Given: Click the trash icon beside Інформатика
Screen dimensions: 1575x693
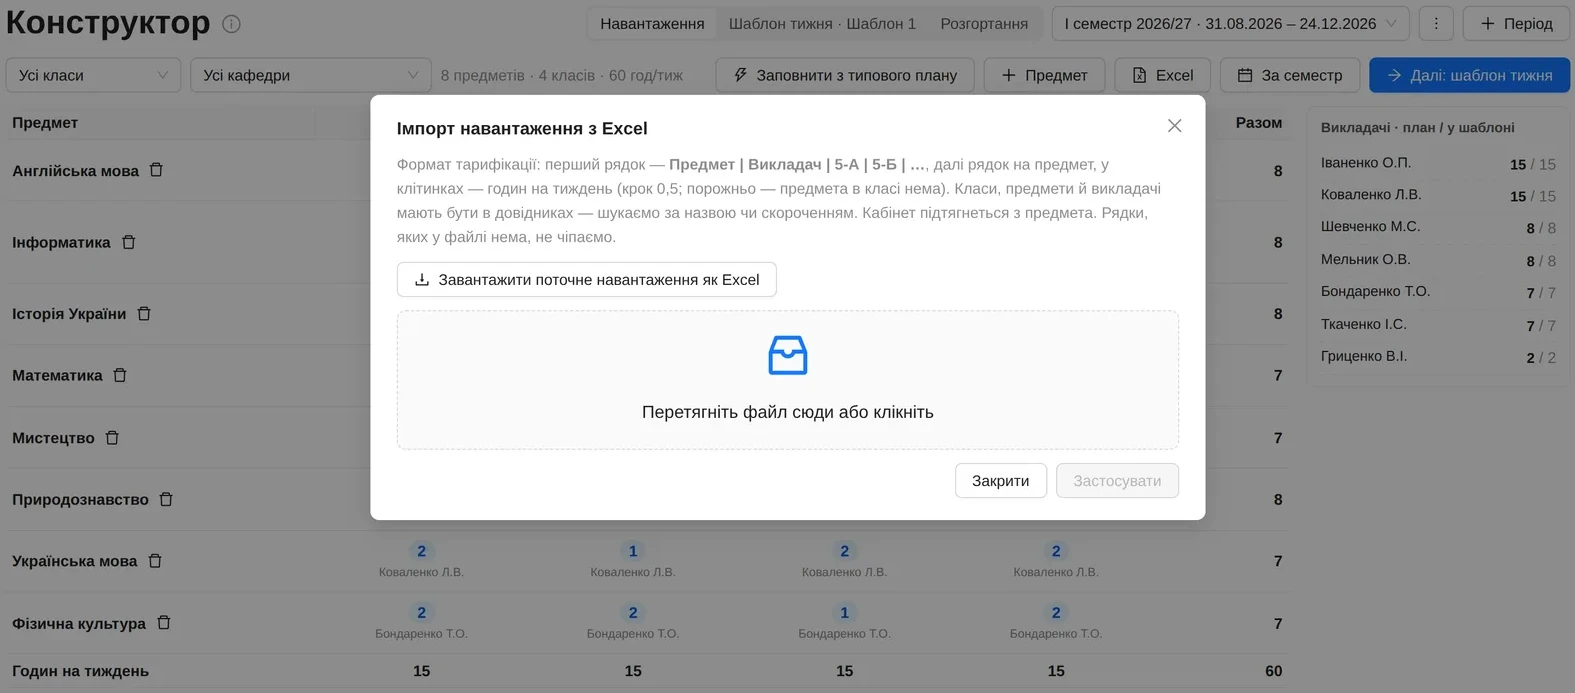Looking at the screenshot, I should point(128,242).
